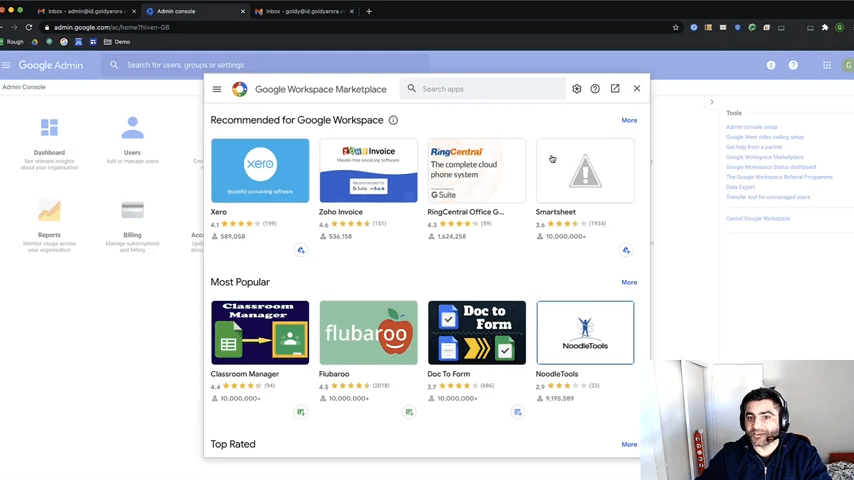Click Cancel Google Workspace link
854x480 pixels.
758,218
